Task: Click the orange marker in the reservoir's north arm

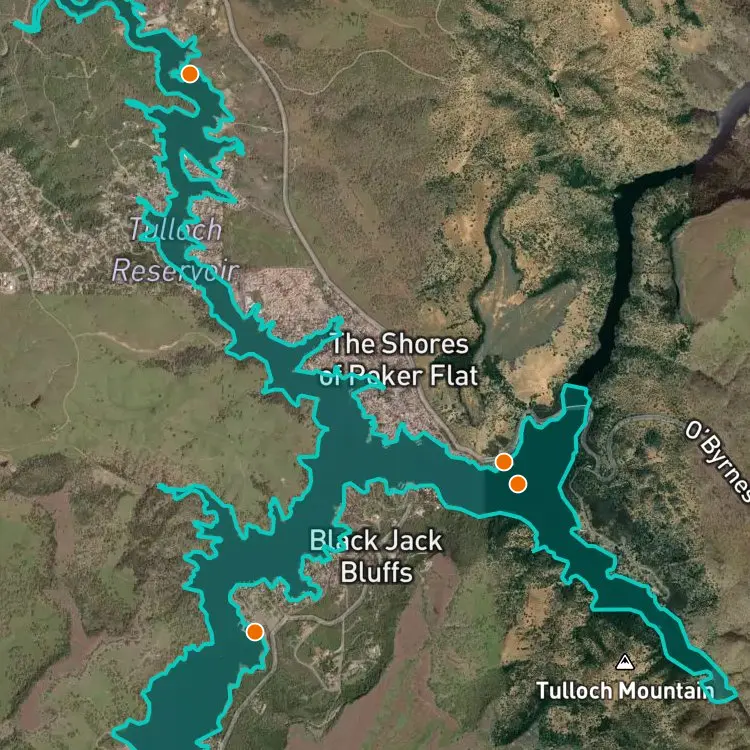Action: [190, 74]
